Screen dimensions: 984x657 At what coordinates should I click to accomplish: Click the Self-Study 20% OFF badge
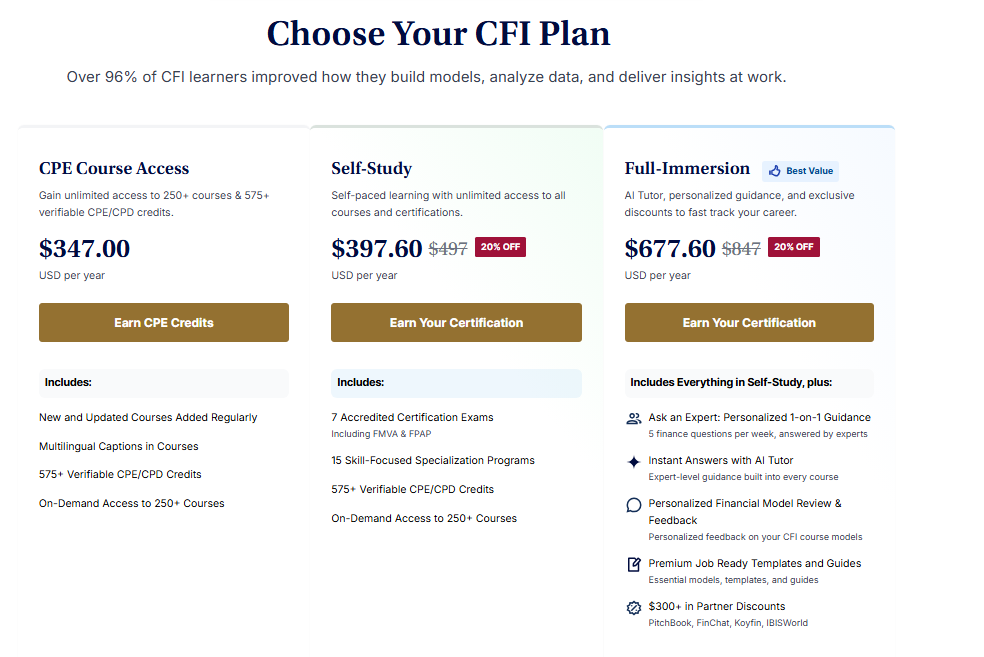pos(500,247)
